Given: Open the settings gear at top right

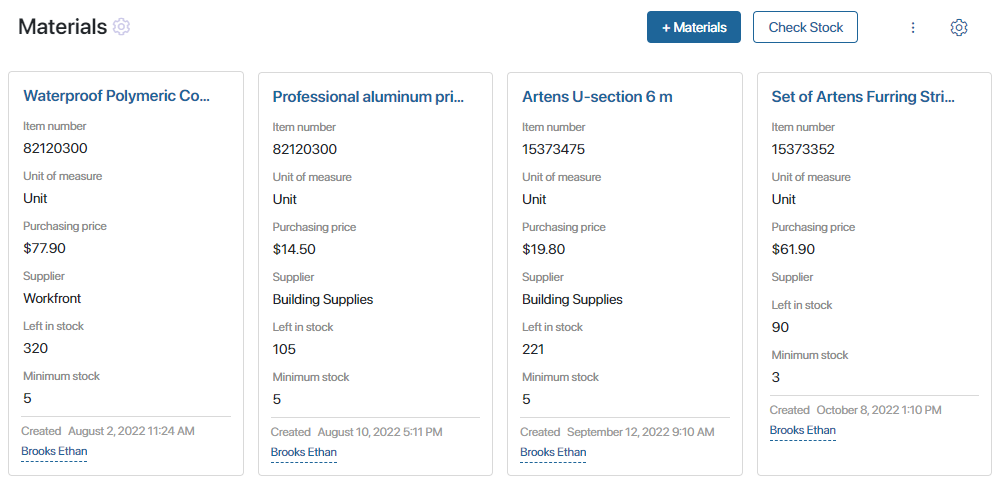Looking at the screenshot, I should pos(958,28).
